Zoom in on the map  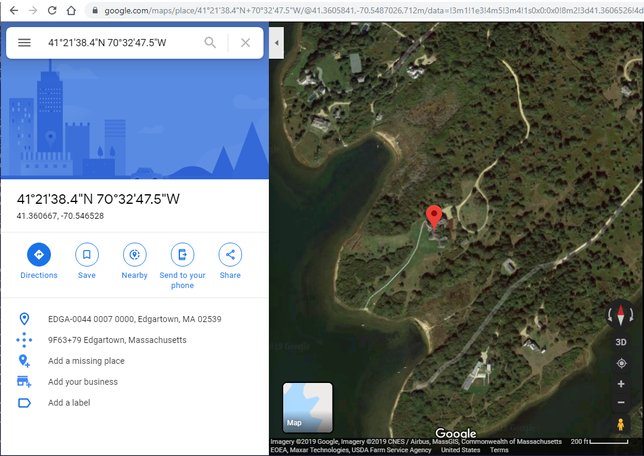pos(621,384)
